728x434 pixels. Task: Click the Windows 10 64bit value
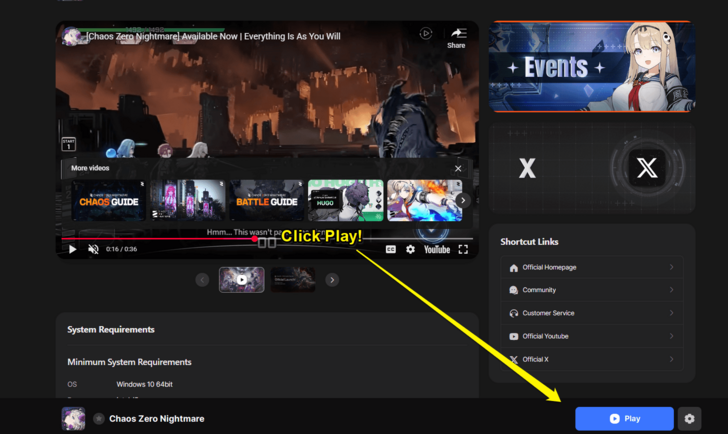144,384
